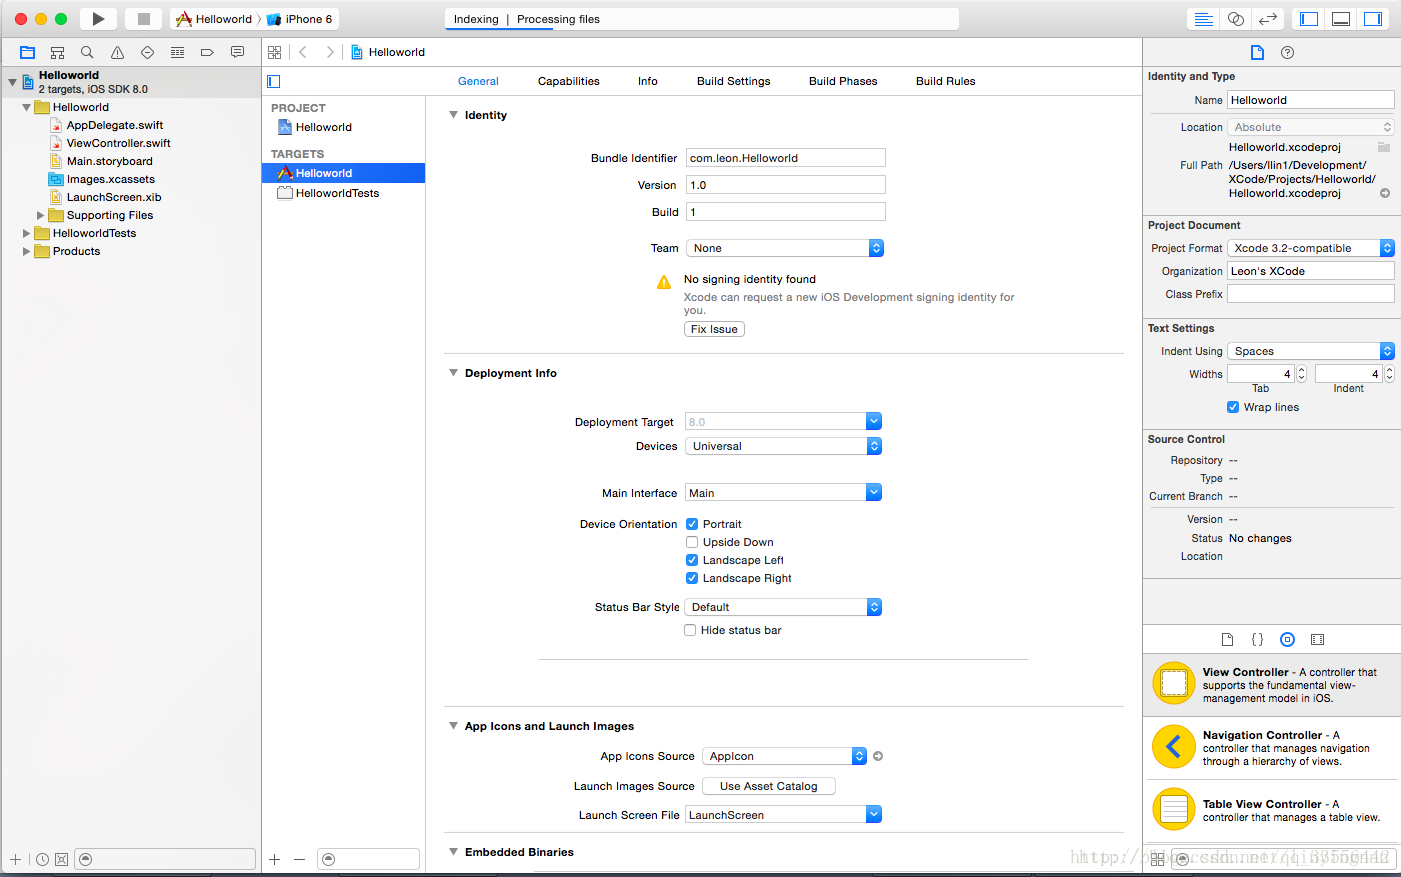Open the Debug navigator
The image size is (1401, 877).
(x=177, y=52)
